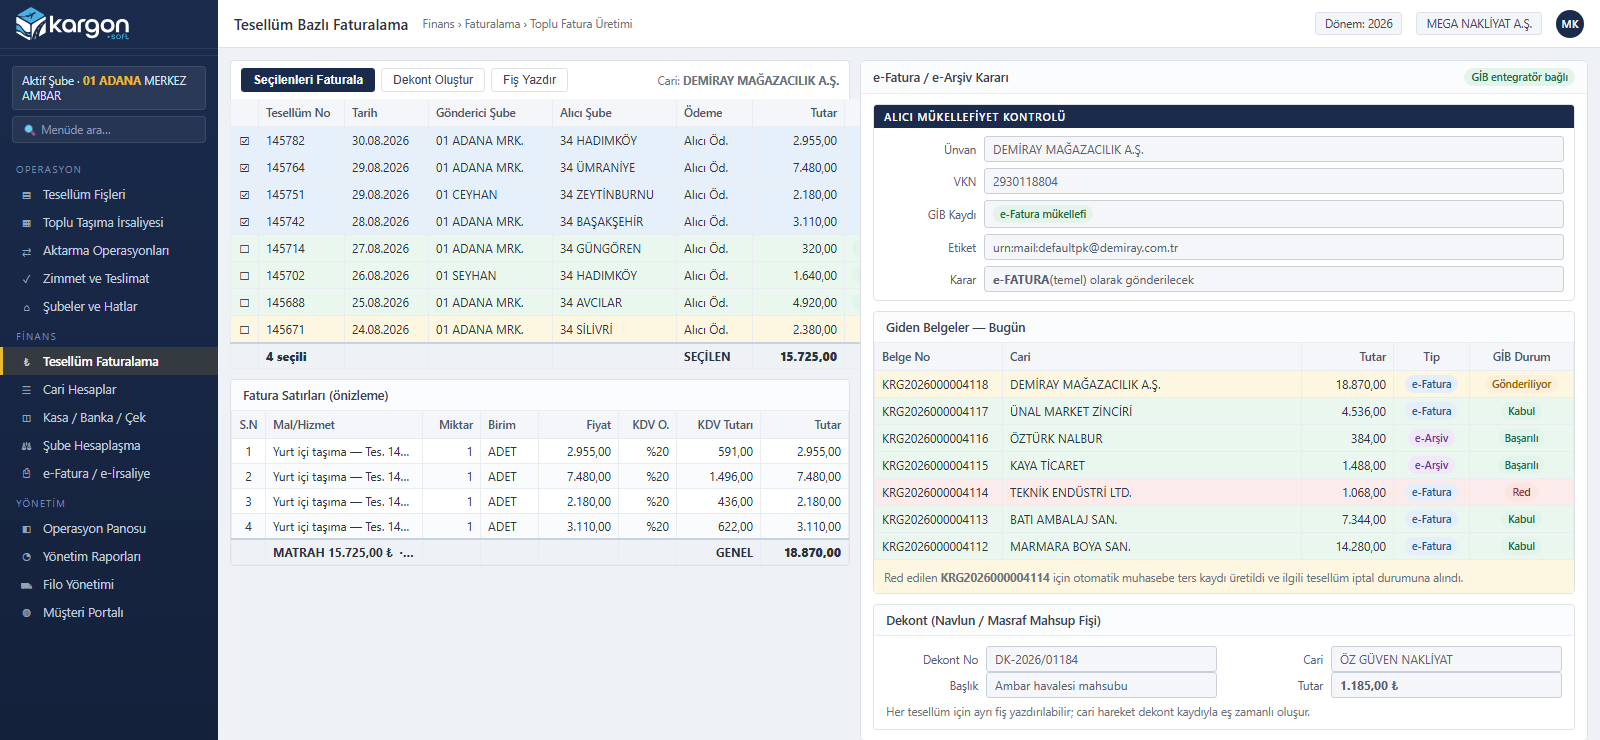1600x740 pixels.
Task: Click the Toplu Taşıma İrsaliyesi sidebar icon
Action: click(x=26, y=223)
